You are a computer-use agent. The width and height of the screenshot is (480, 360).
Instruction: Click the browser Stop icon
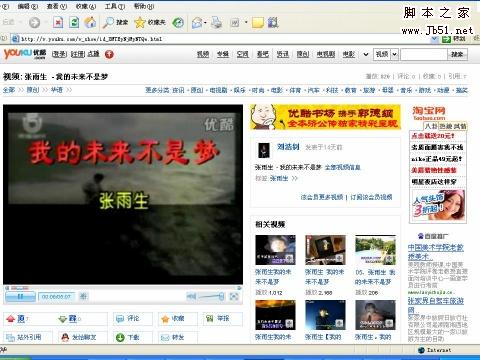pyautogui.click(x=58, y=23)
